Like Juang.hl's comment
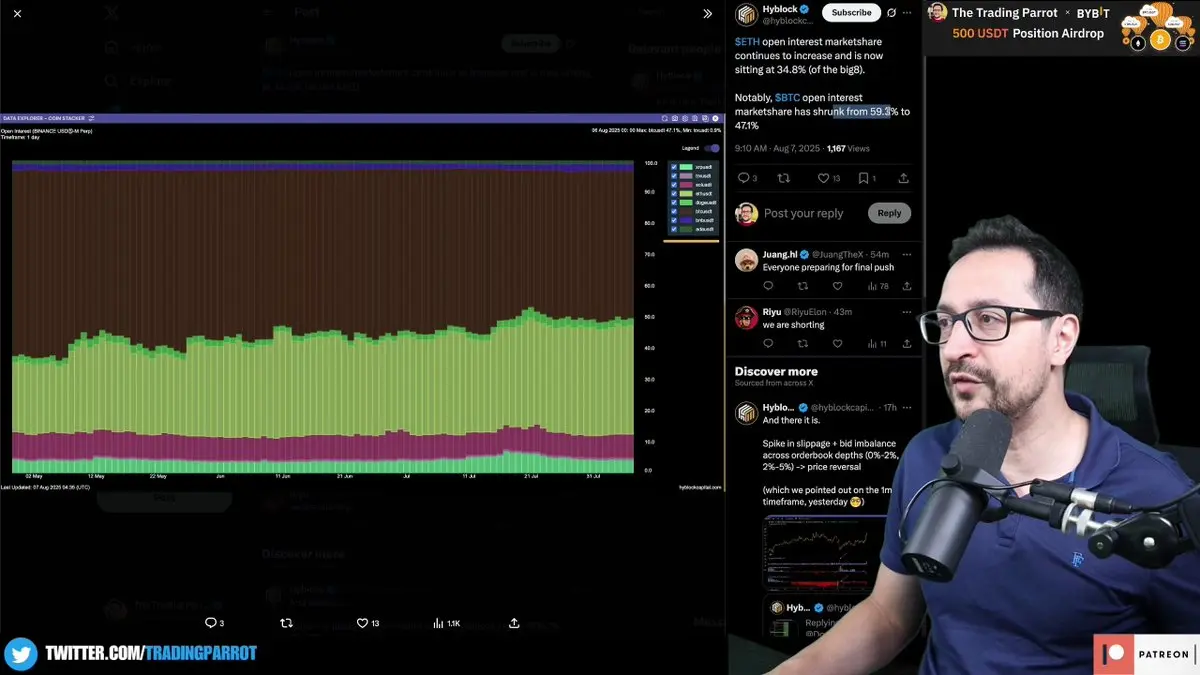This screenshot has height=675, width=1200. point(837,286)
